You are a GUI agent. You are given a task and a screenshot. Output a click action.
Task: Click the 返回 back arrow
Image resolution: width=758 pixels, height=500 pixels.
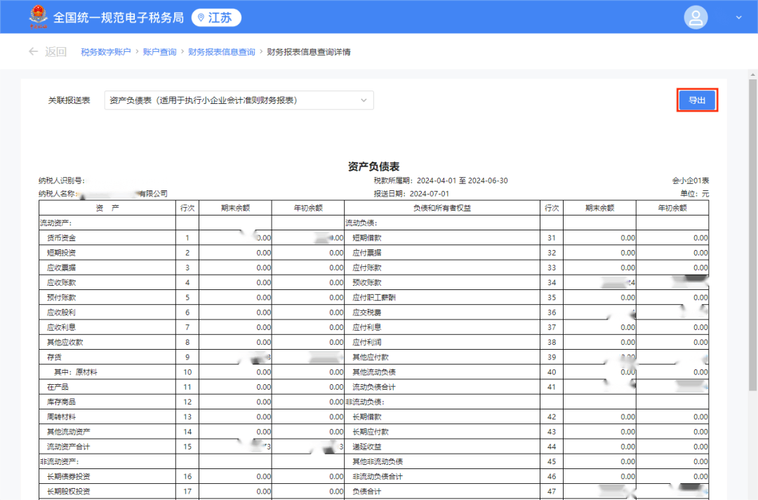click(x=33, y=51)
